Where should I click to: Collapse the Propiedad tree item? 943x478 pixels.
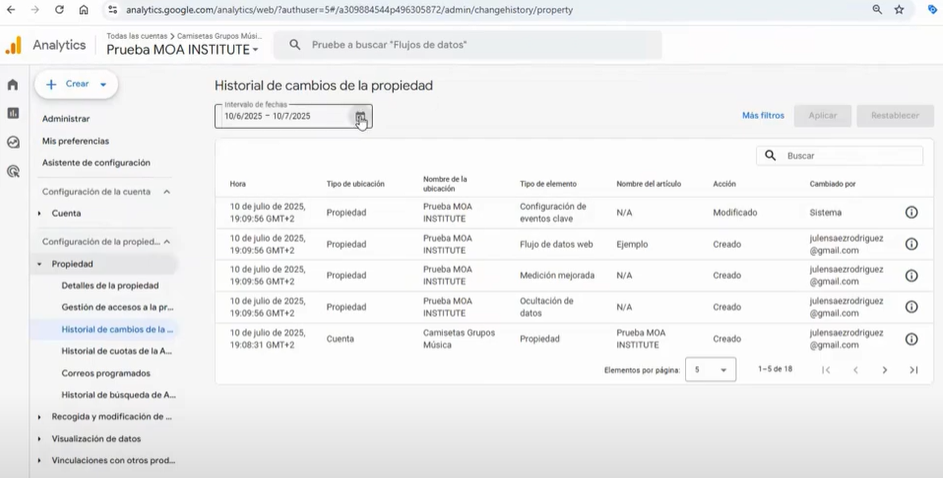[x=40, y=264]
